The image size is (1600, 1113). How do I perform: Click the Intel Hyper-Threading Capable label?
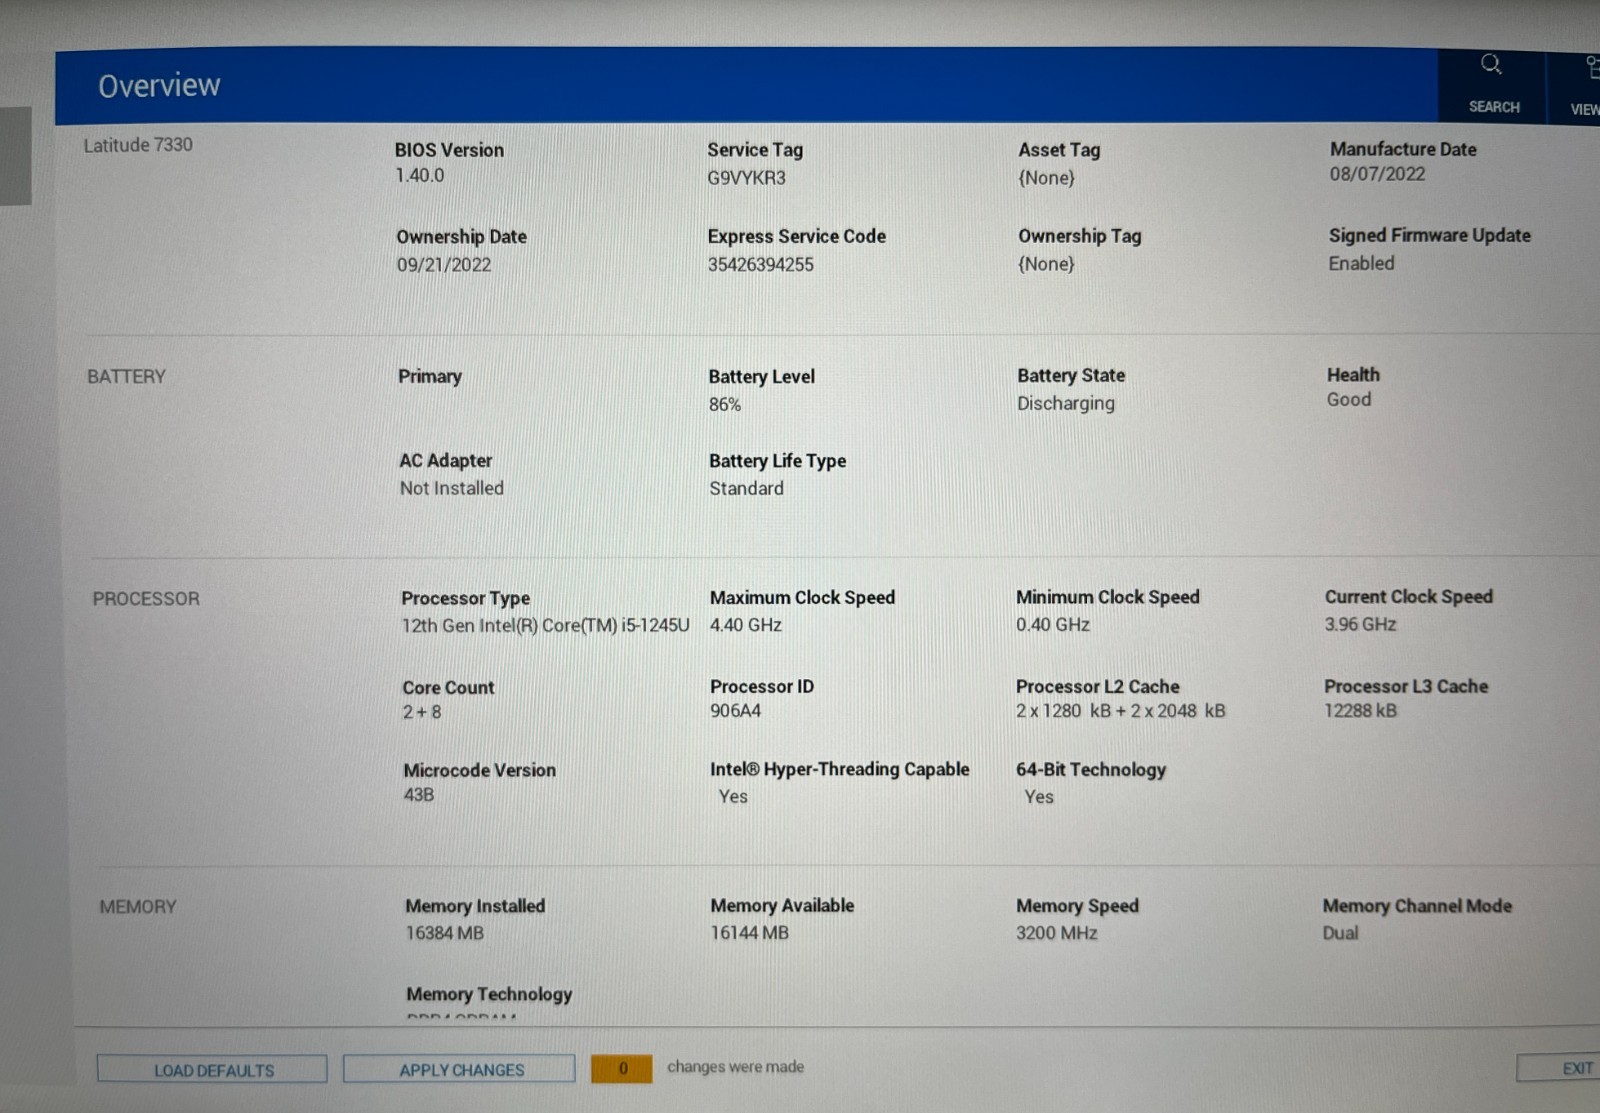(839, 769)
